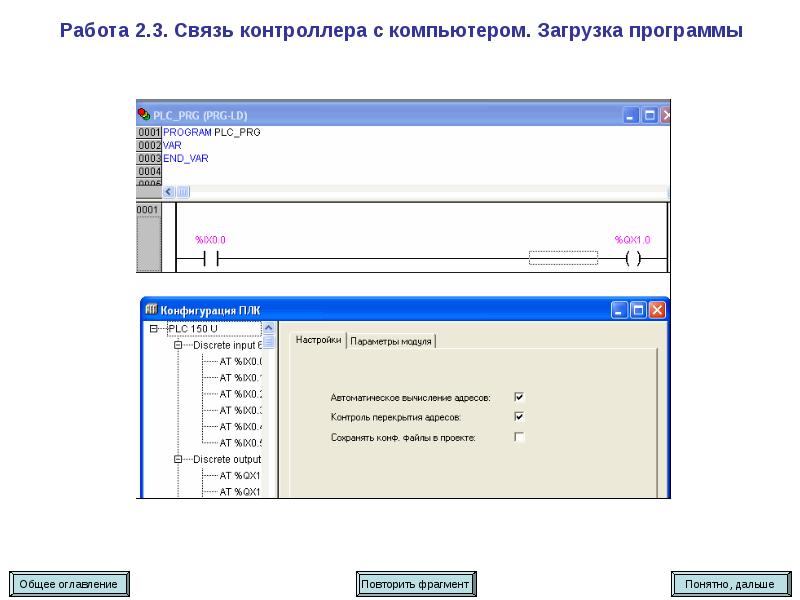The image size is (800, 600).
Task: Collapse the Discrete output tree node
Action: point(178,459)
